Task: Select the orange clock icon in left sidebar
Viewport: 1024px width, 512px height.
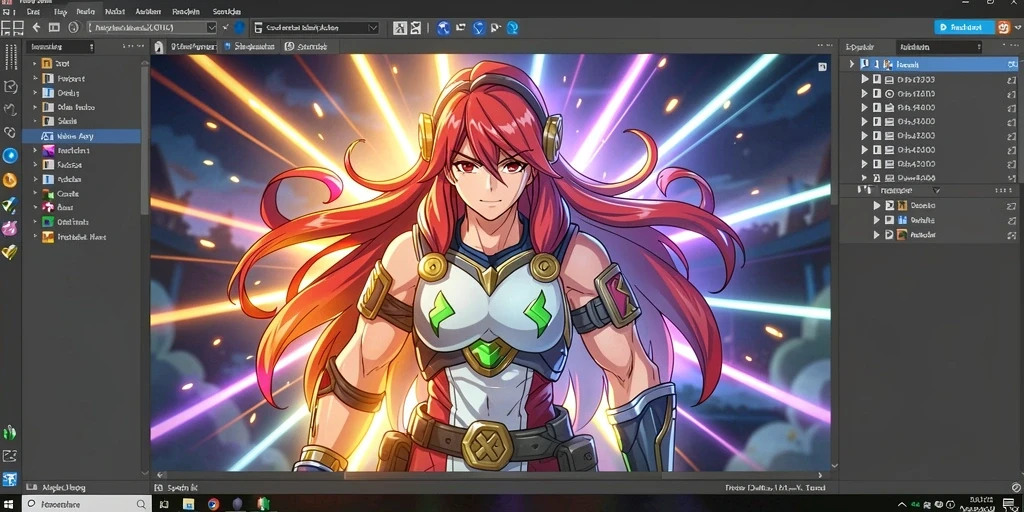Action: coord(10,180)
